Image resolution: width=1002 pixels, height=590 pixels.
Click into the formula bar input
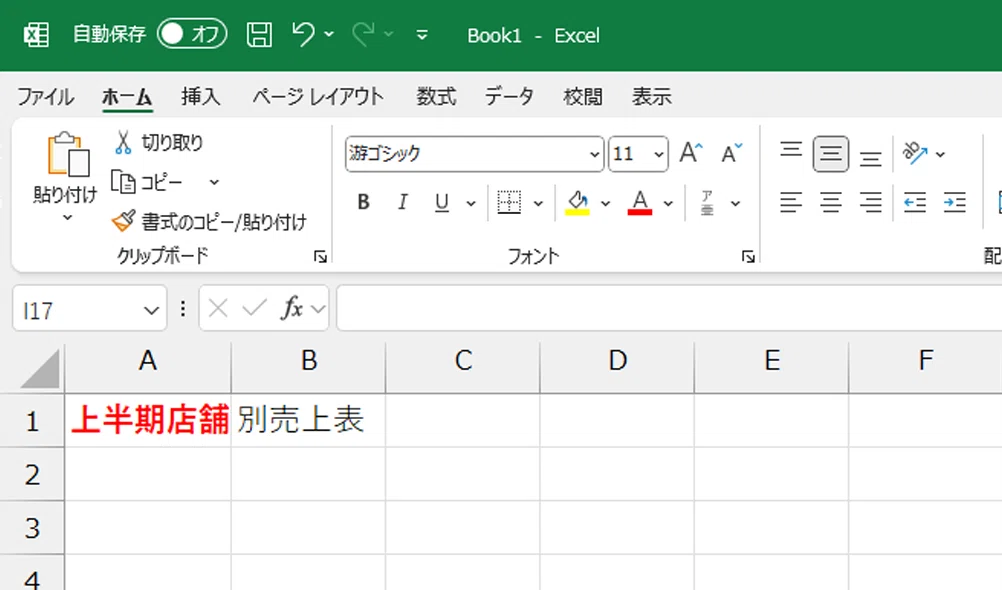tap(669, 308)
